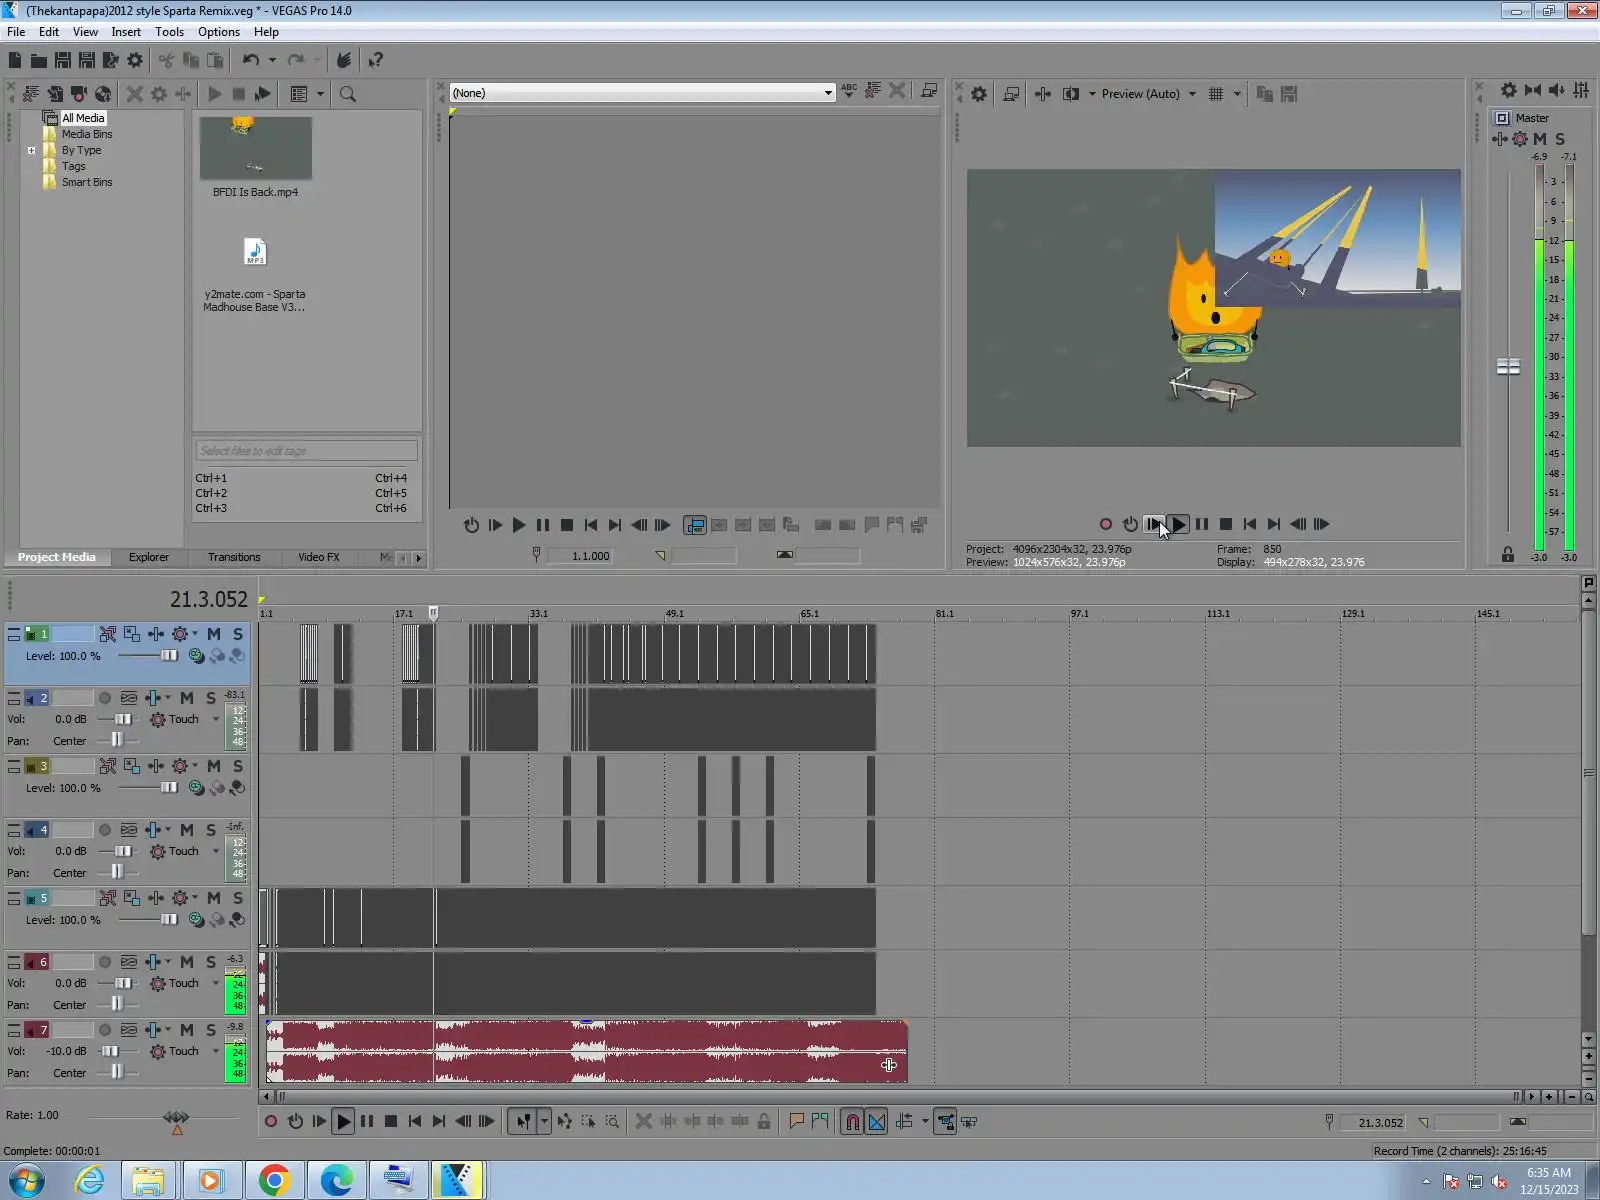
Task: Pause the video preview window playback
Action: point(1202,524)
